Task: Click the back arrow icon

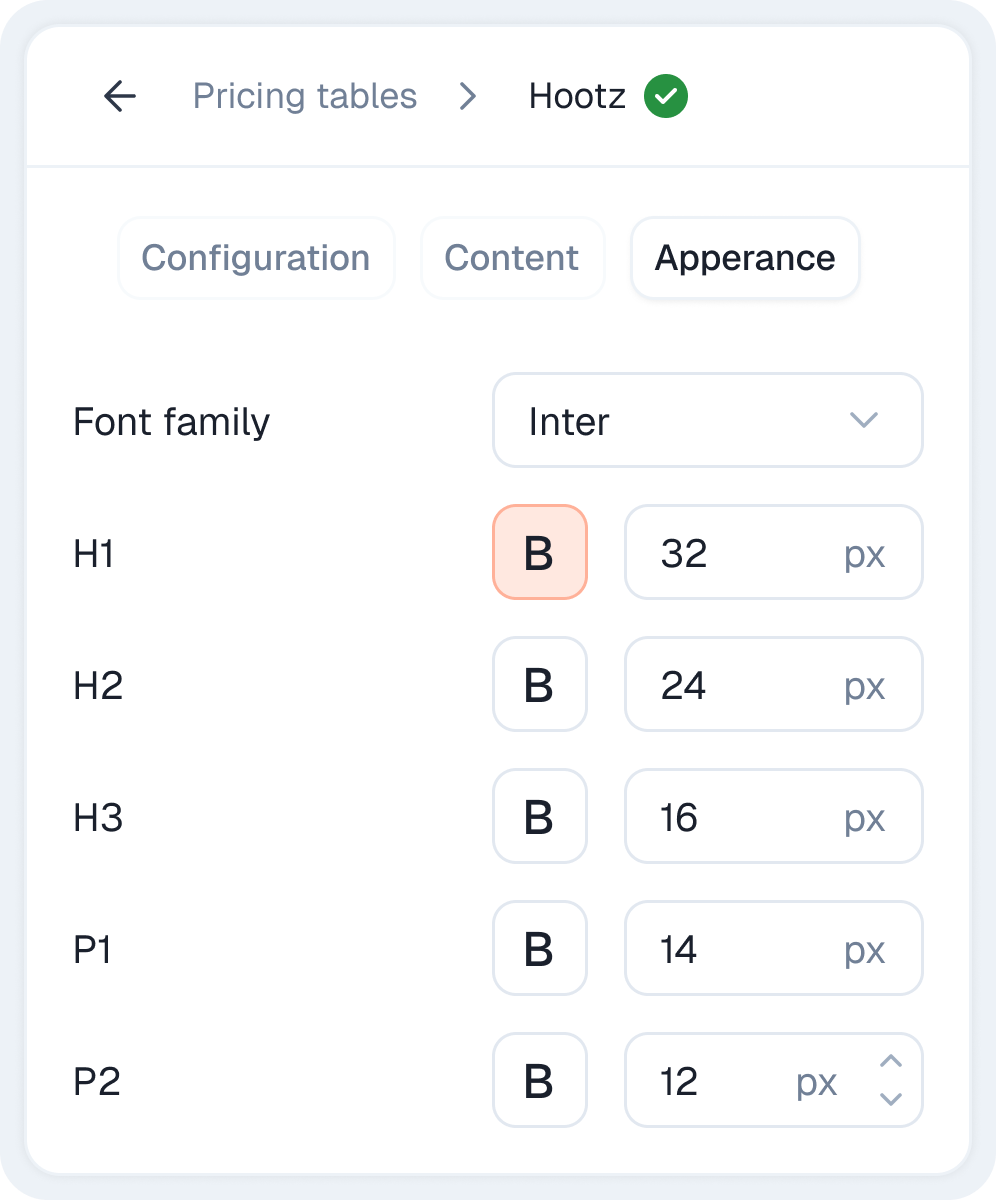Action: click(120, 97)
